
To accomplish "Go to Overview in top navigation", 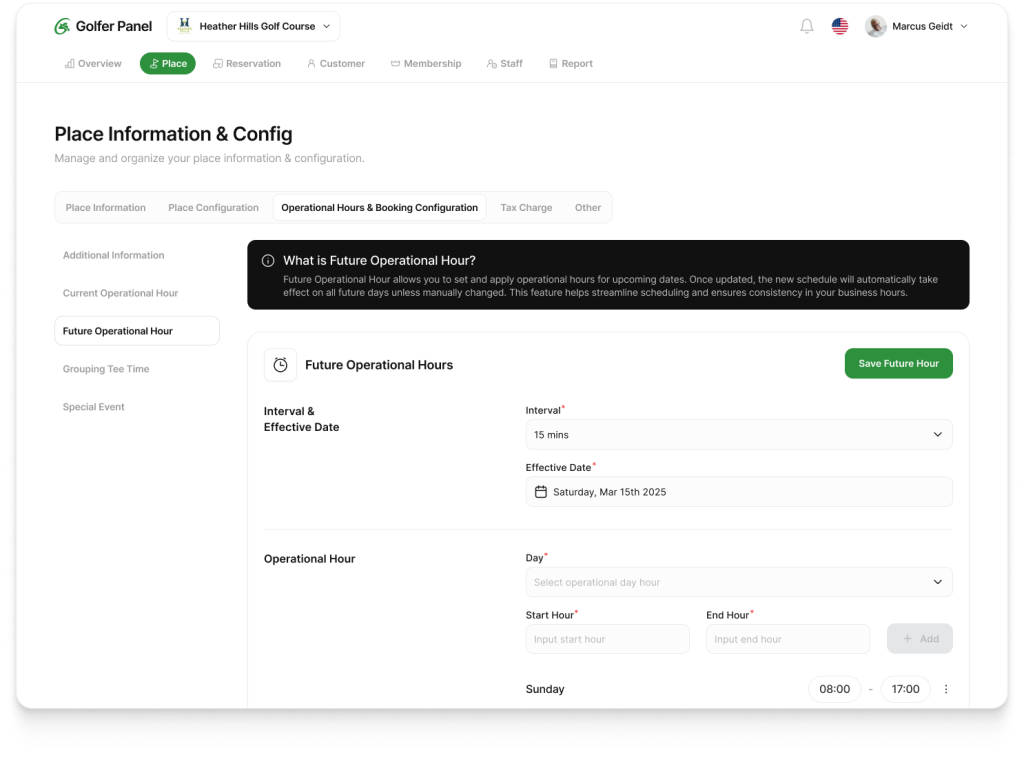I will (x=93, y=63).
